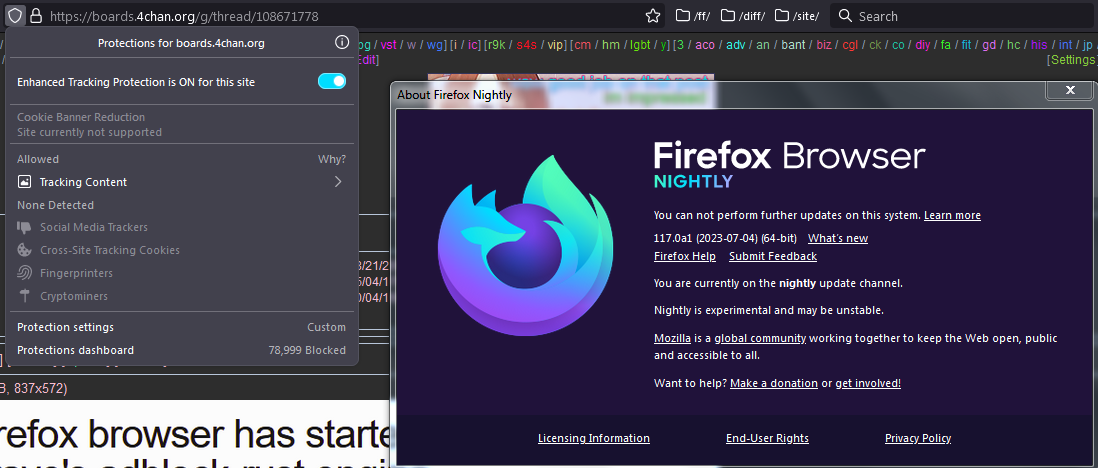Open the /diff/ bookmarks folder
1098x468 pixels.
[743, 15]
